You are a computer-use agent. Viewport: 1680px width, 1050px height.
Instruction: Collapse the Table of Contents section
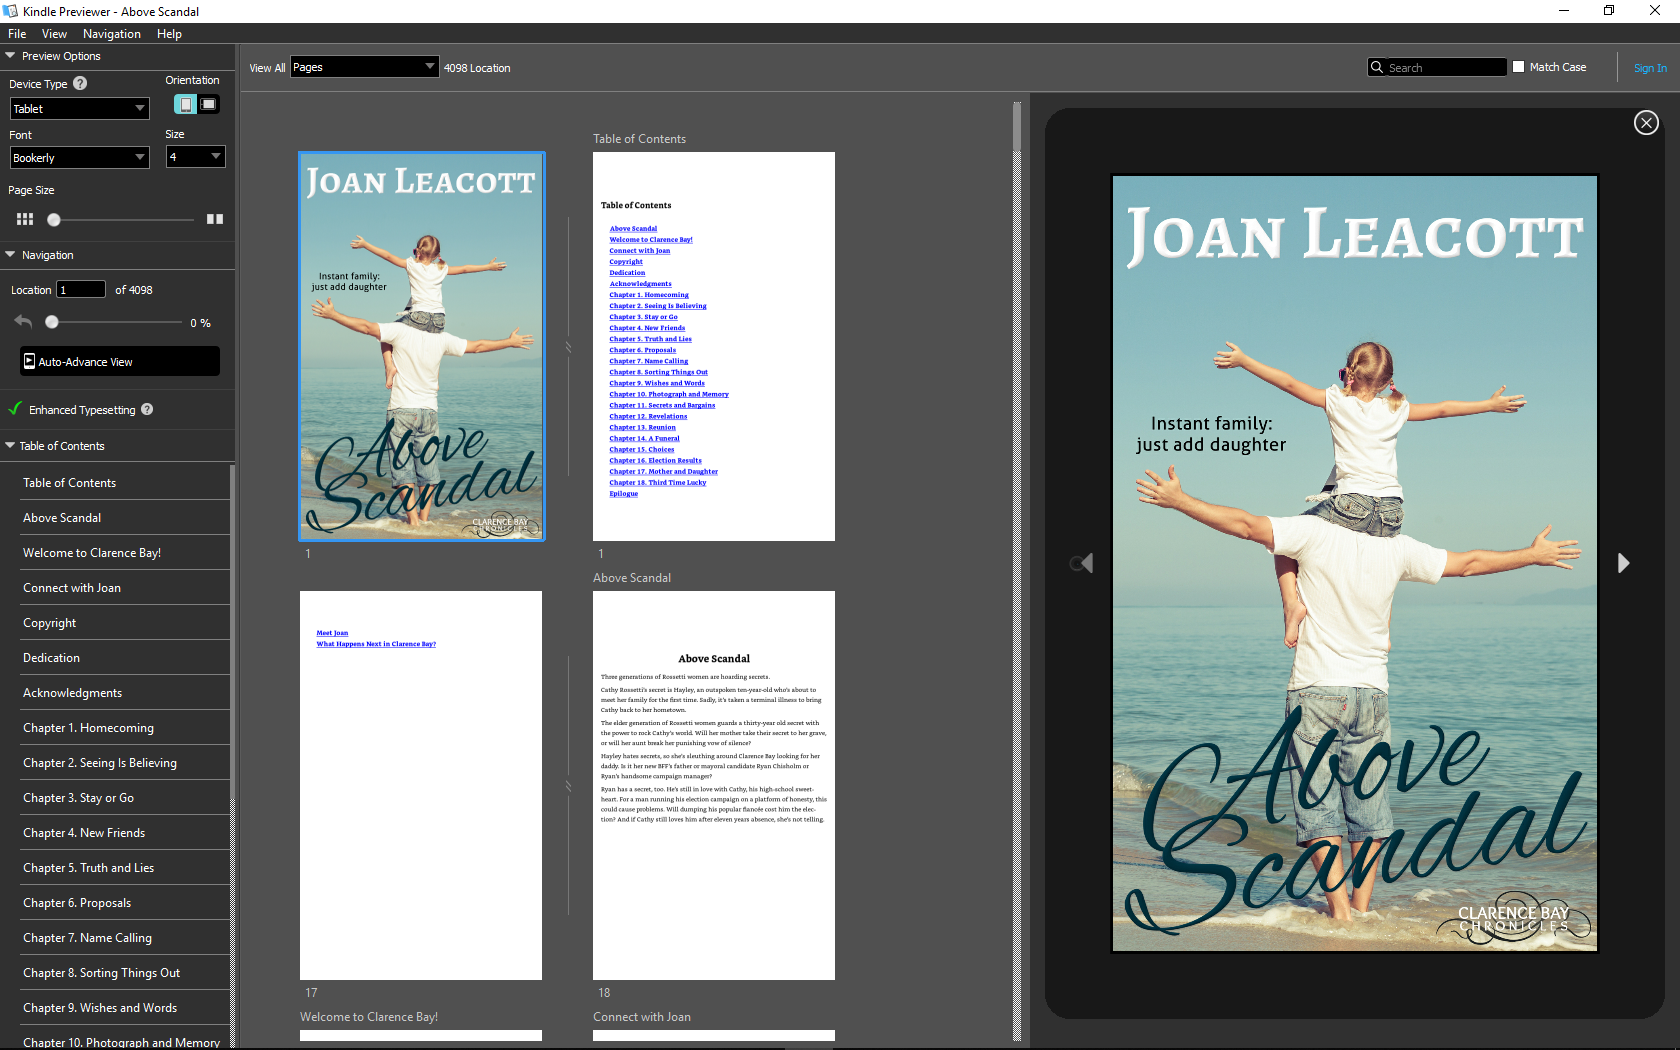pos(10,445)
